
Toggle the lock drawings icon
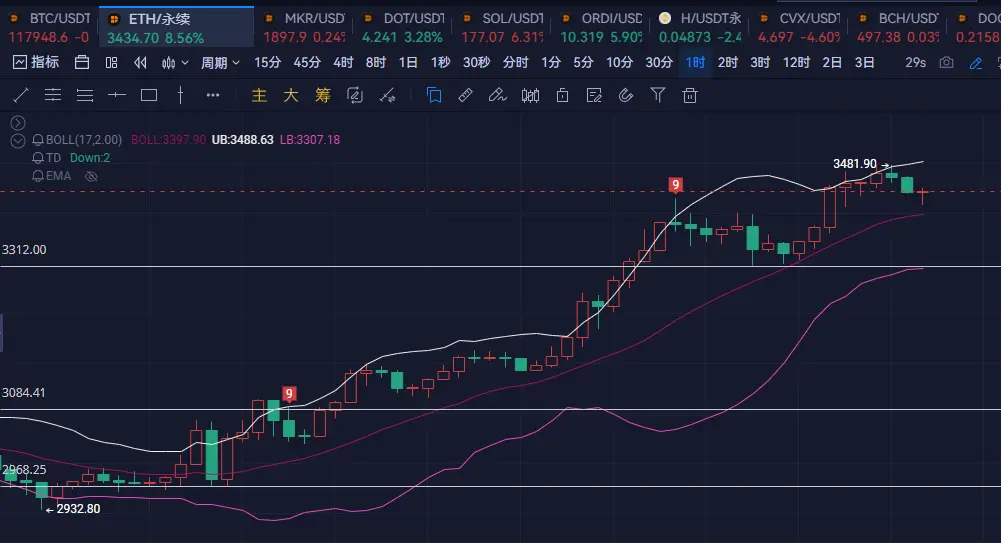click(x=562, y=96)
